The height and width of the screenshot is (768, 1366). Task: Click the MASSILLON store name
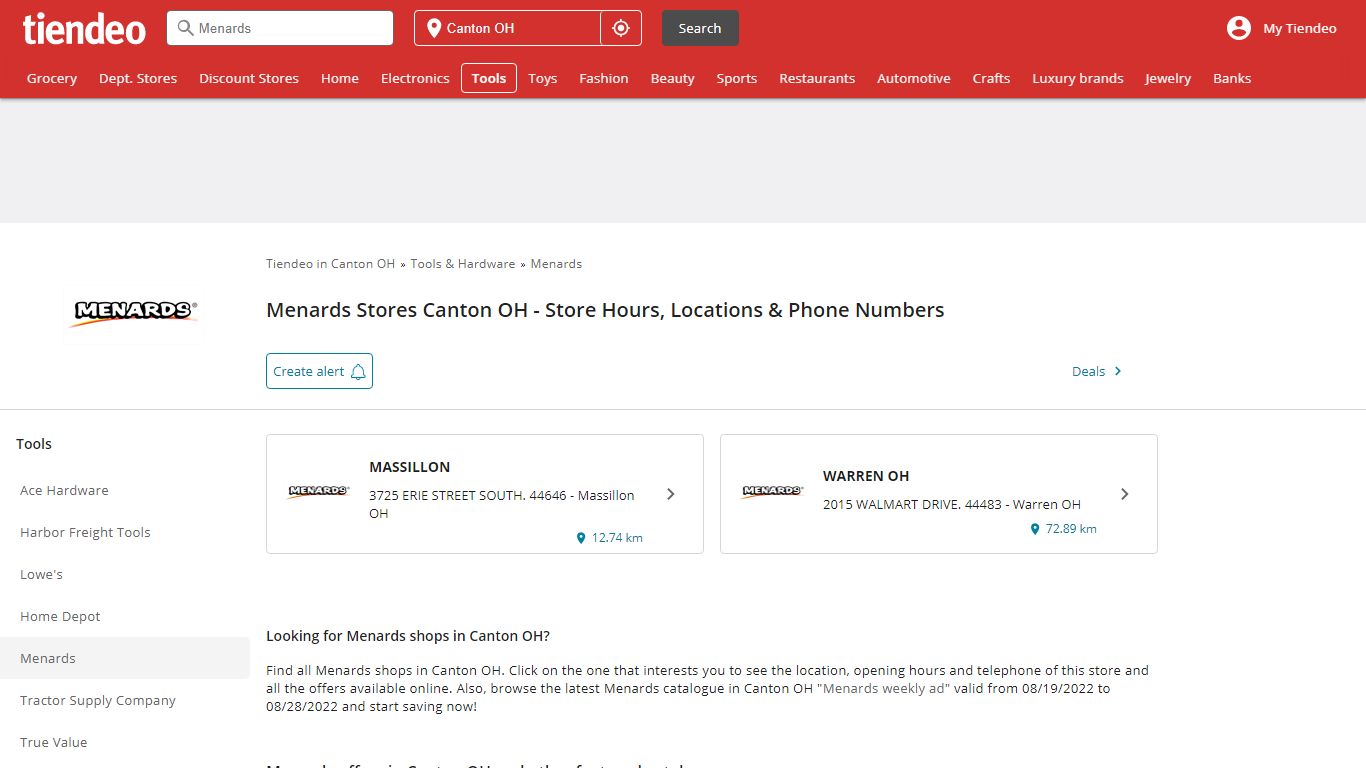pos(410,467)
